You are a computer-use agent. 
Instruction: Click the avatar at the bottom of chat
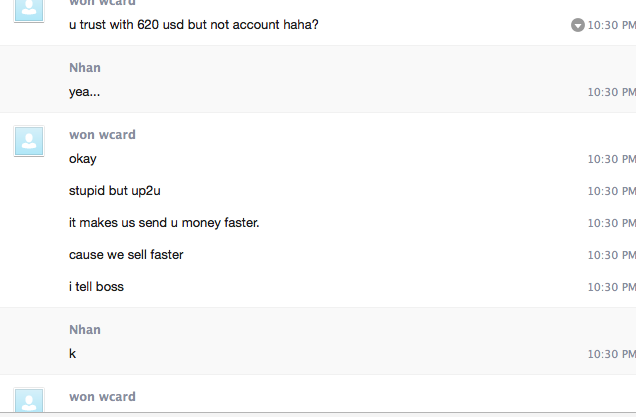[29, 402]
